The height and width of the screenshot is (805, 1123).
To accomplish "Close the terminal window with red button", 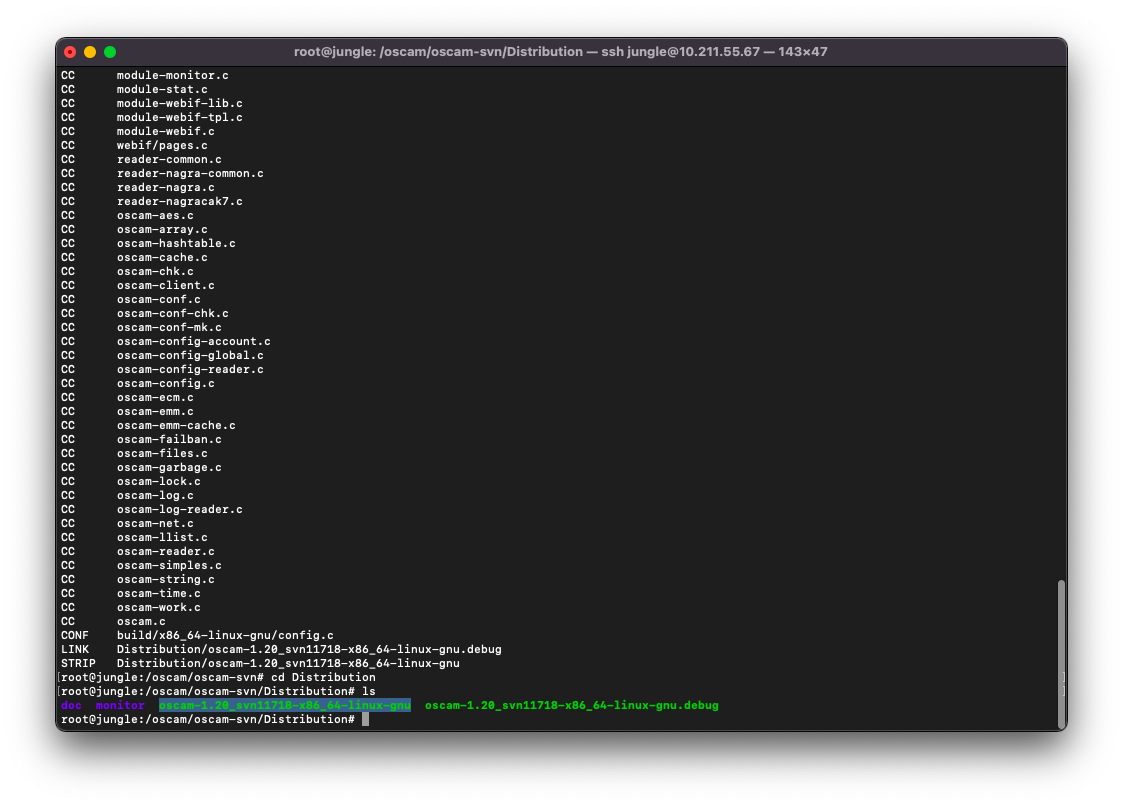I will click(x=70, y=52).
